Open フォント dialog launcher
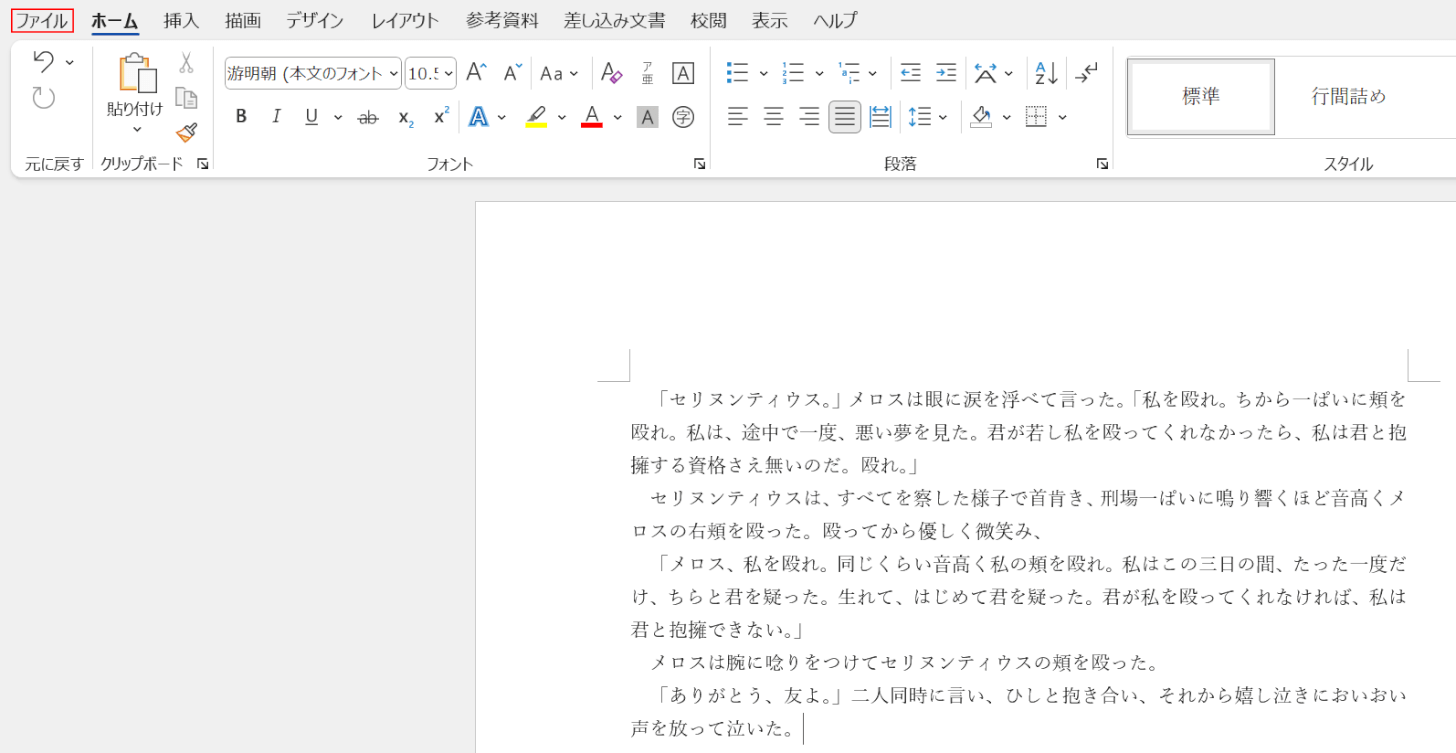This screenshot has height=753, width=1456. tap(700, 164)
